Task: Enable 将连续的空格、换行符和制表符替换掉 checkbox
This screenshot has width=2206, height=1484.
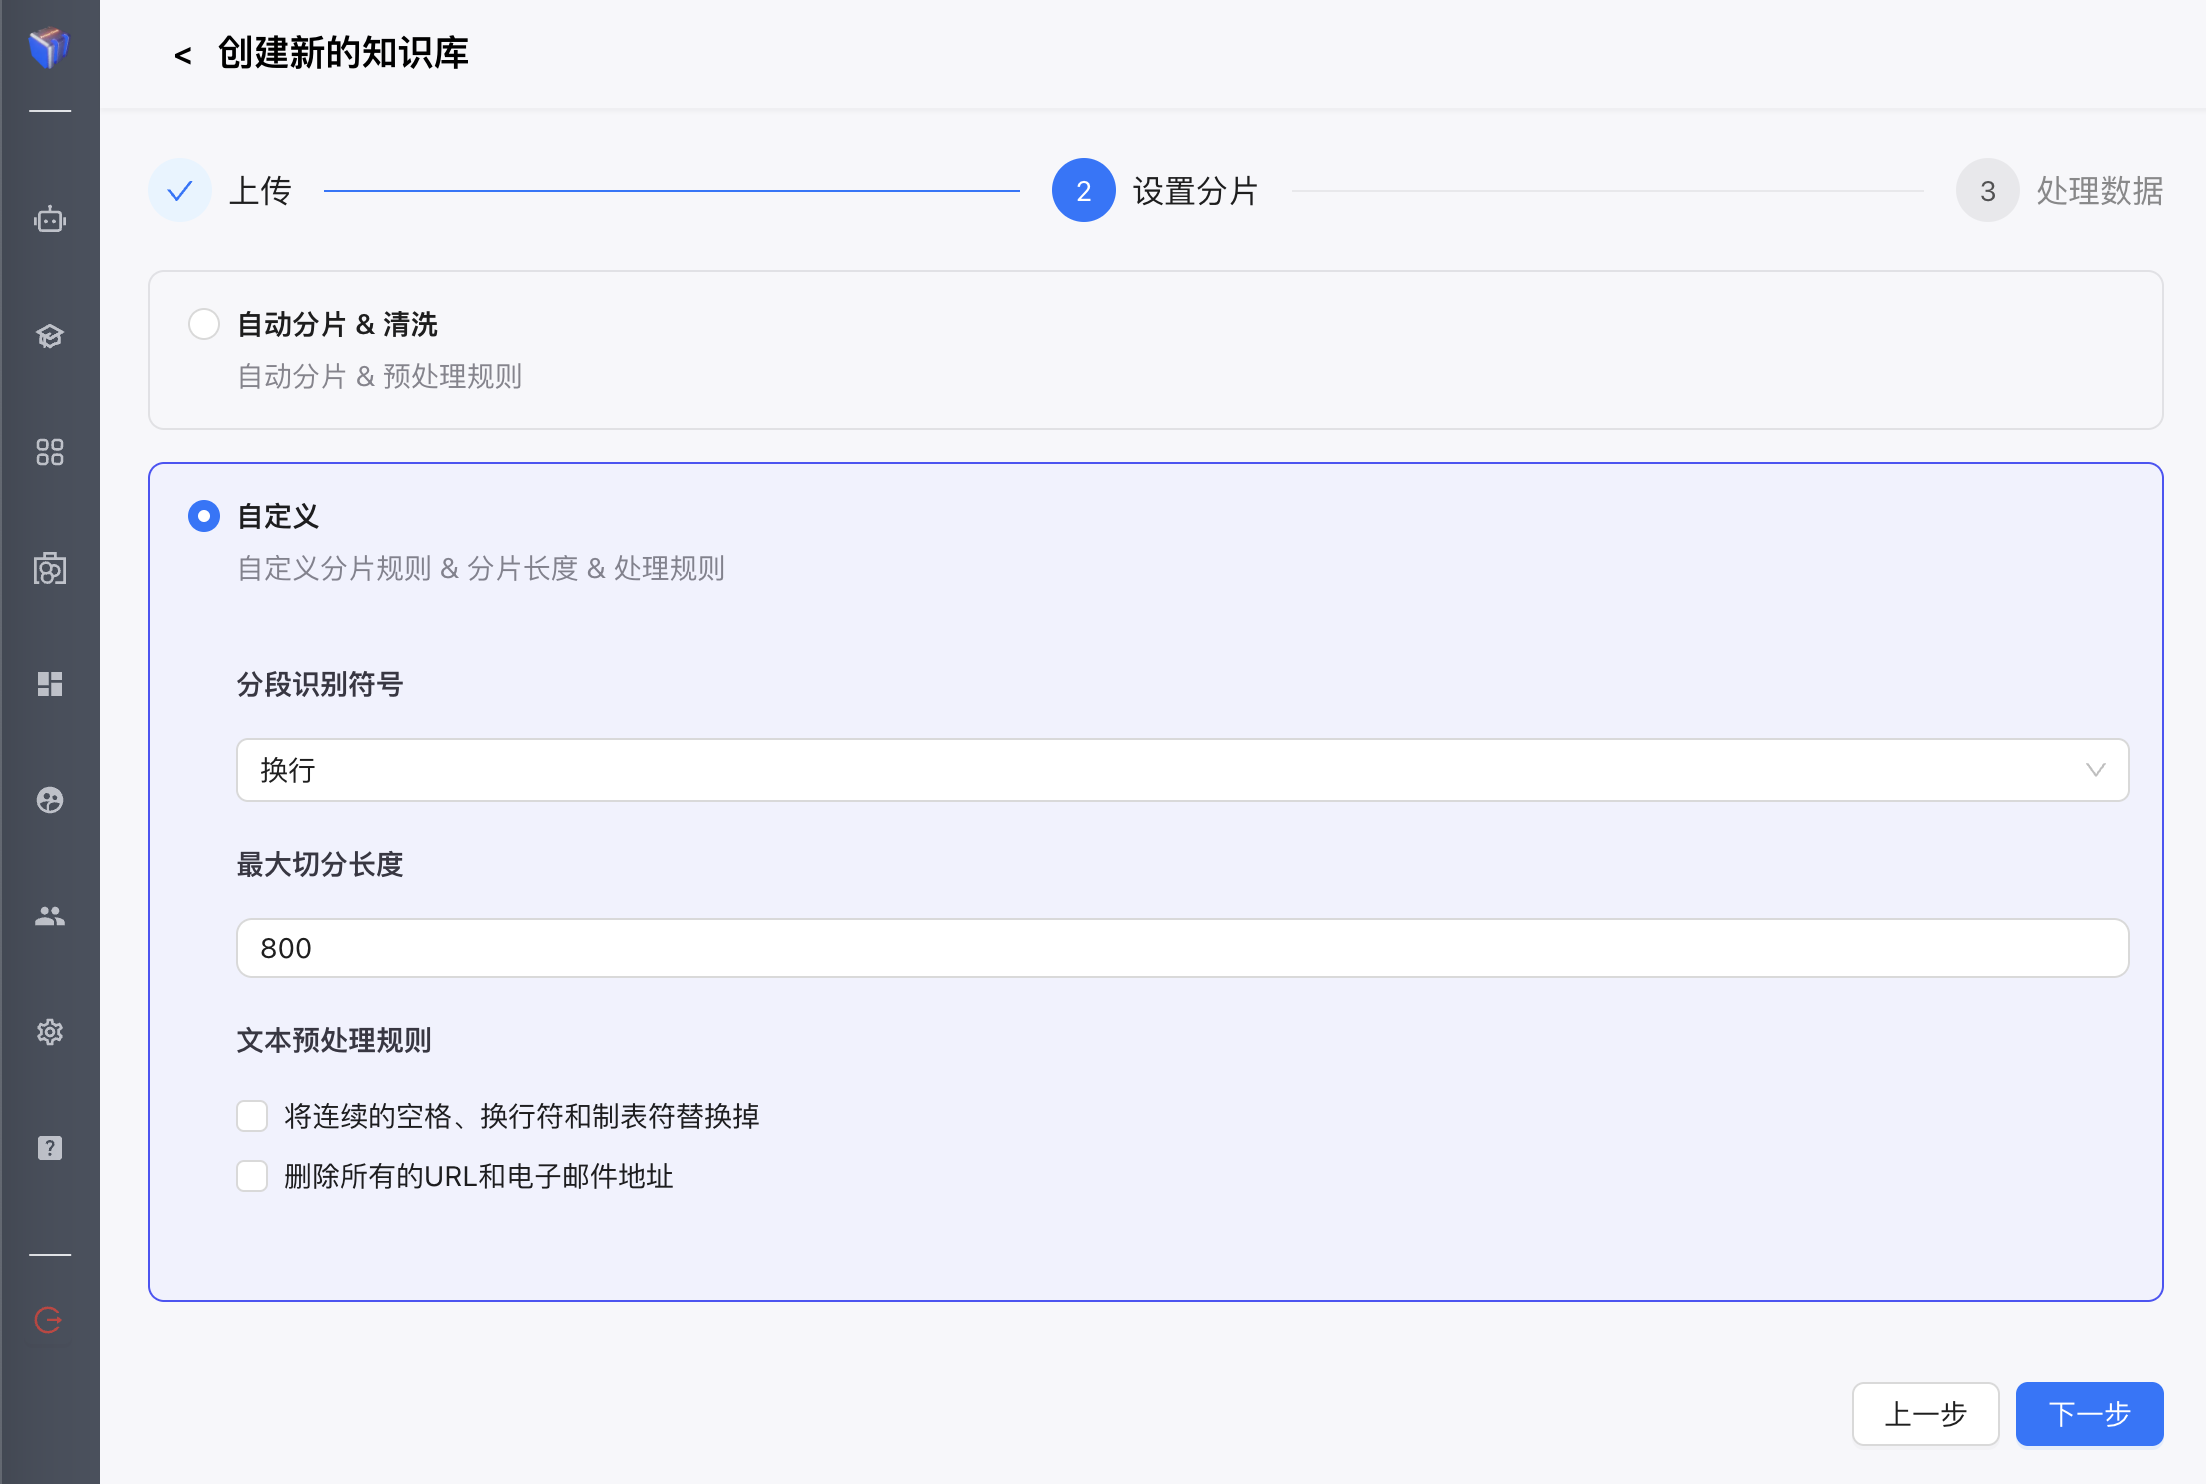Action: (x=252, y=1116)
